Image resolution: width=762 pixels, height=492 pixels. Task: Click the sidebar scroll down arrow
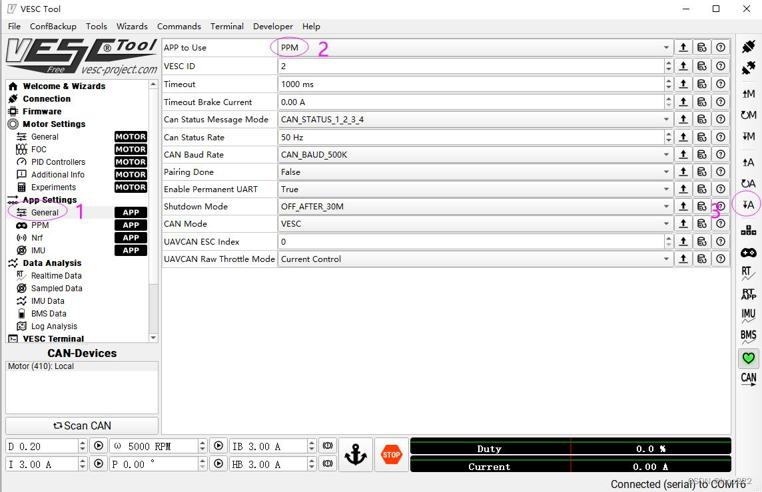(154, 337)
